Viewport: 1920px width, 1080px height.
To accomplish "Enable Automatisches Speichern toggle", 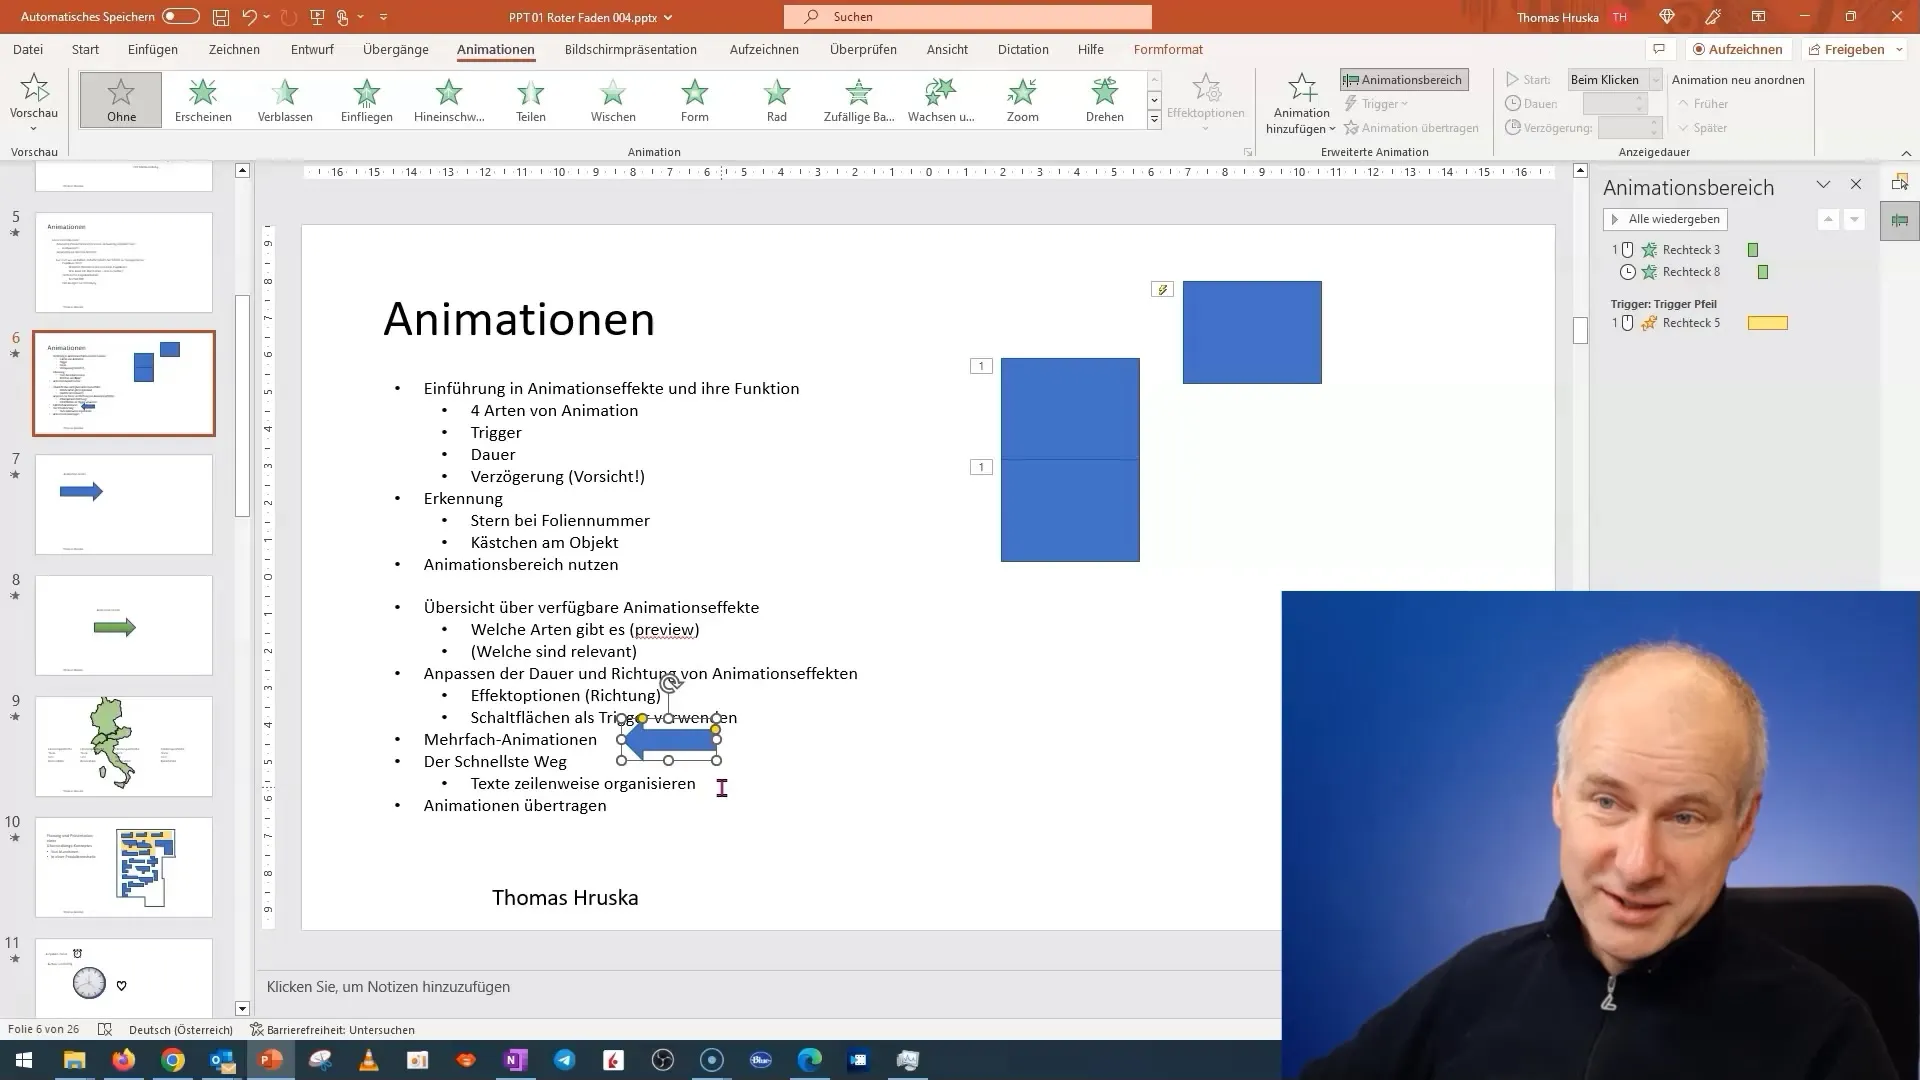I will click(181, 17).
